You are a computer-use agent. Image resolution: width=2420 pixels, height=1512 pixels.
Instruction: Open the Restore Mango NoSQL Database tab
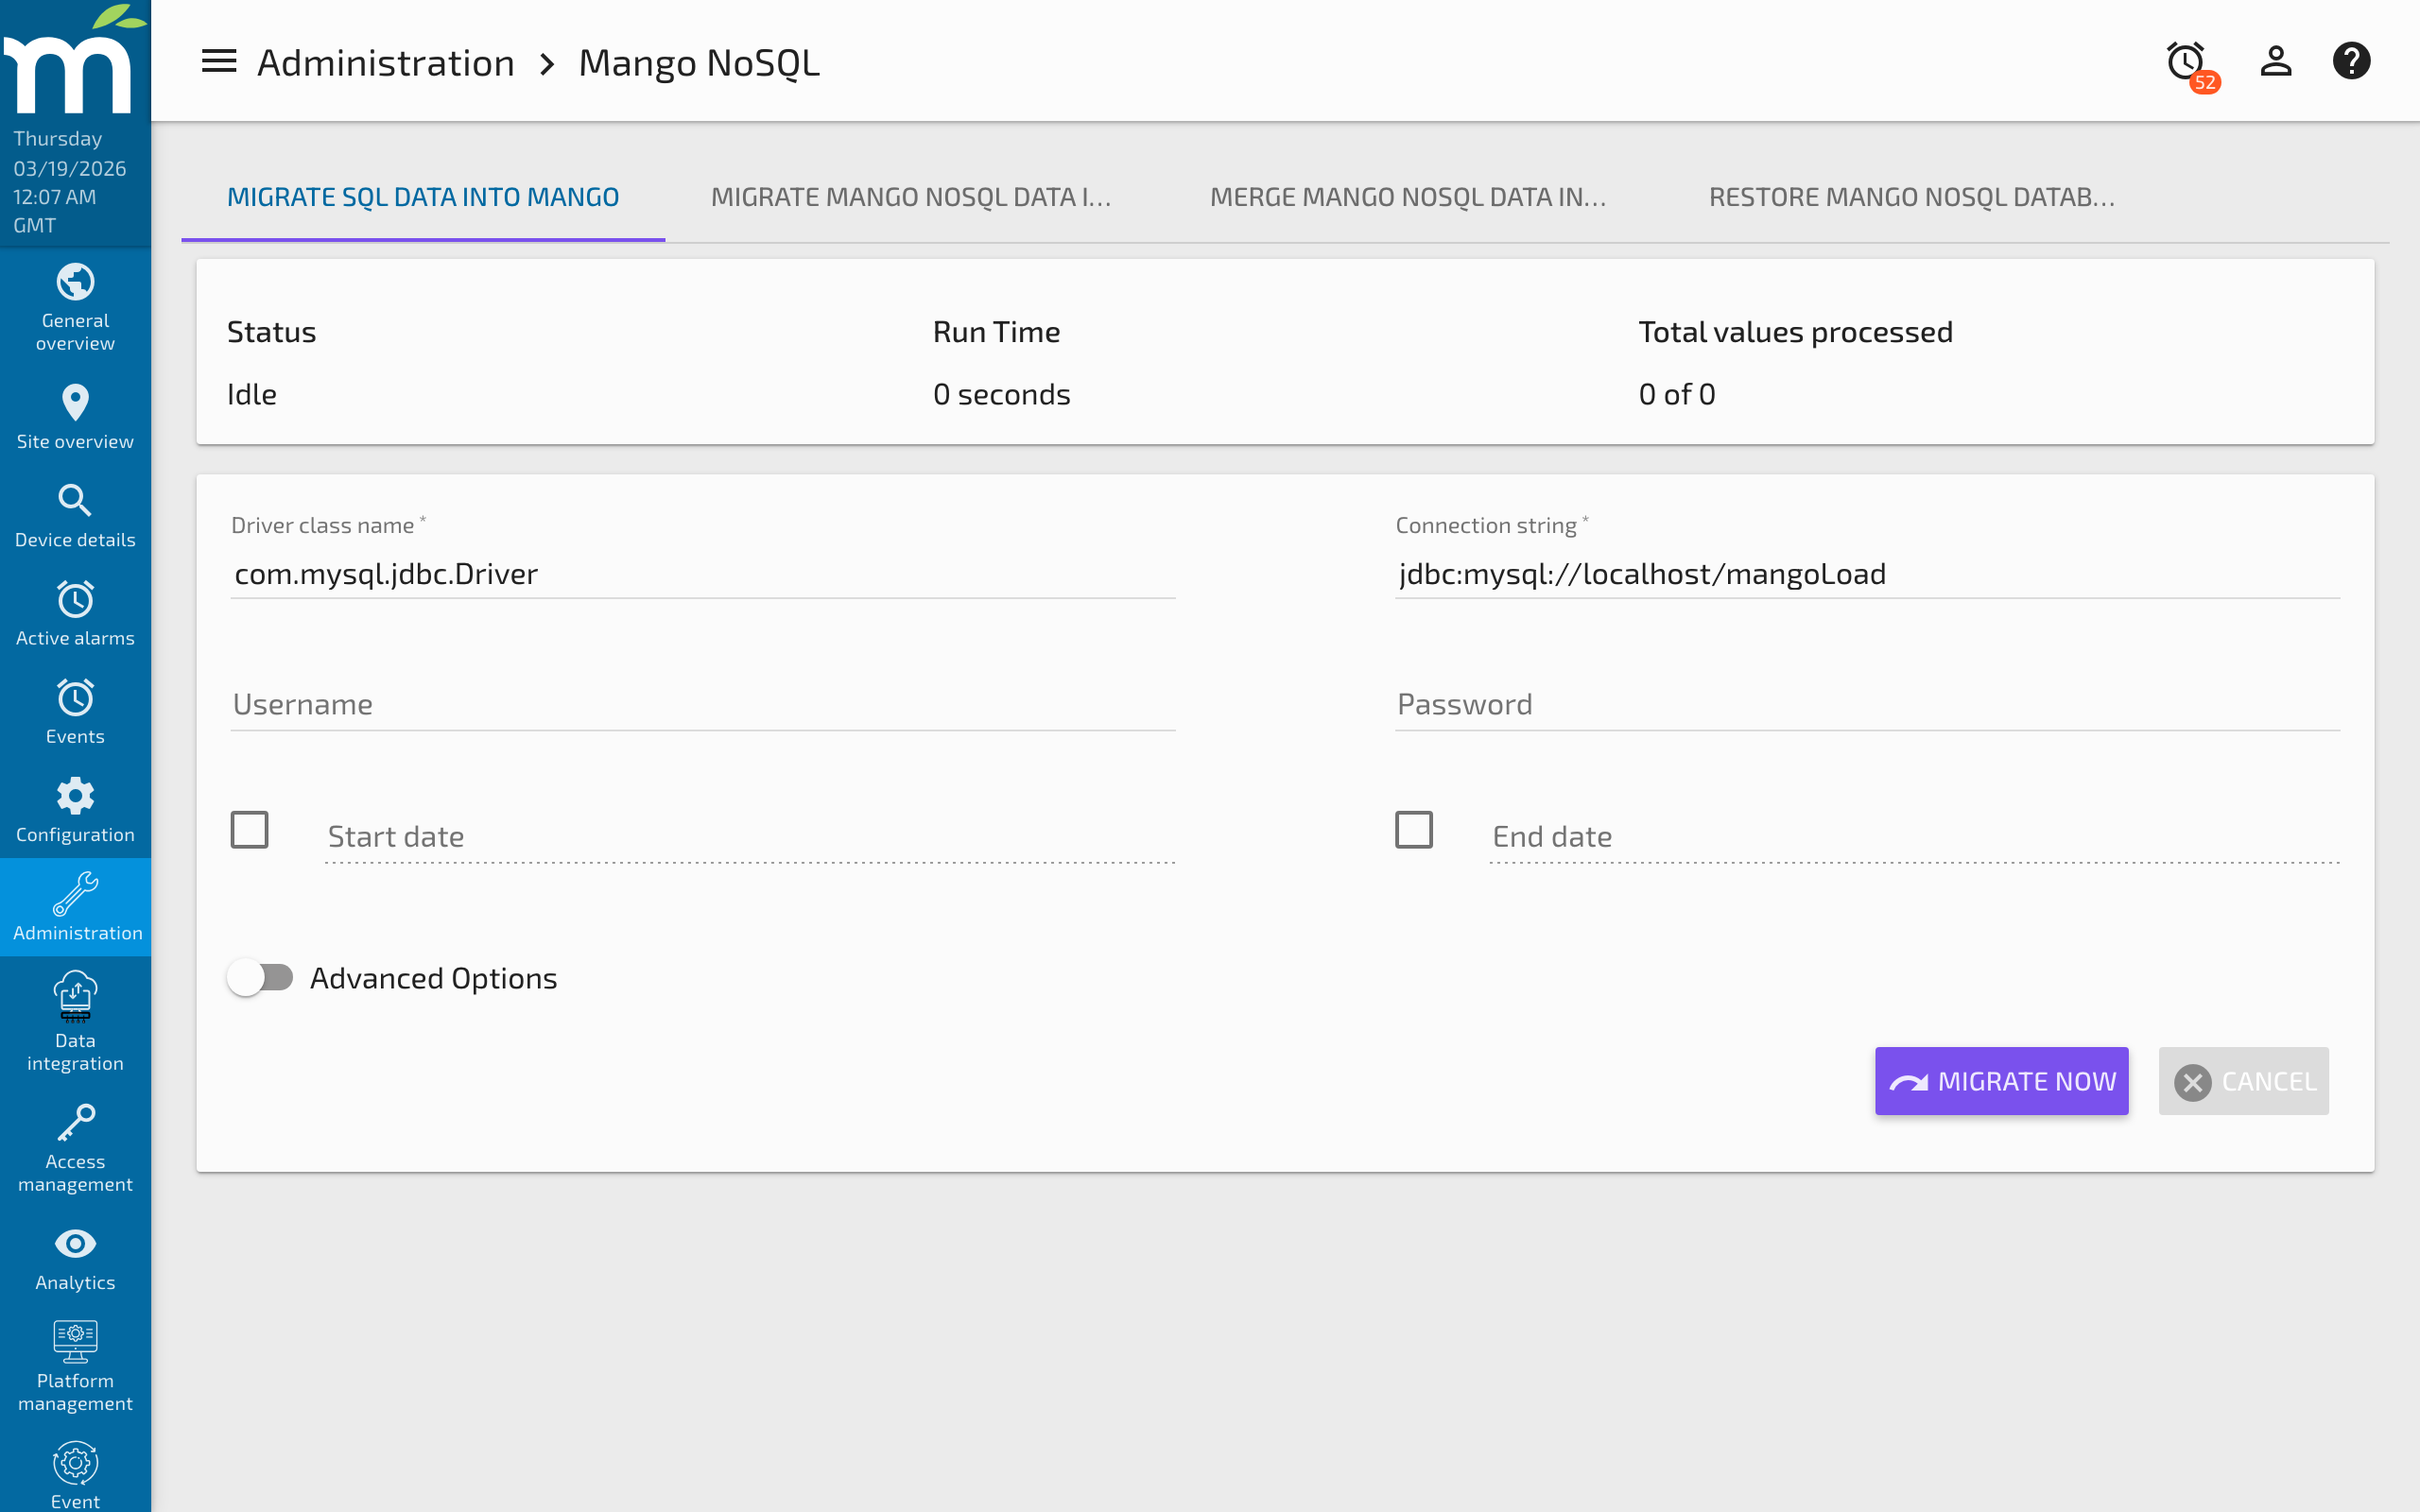[x=1912, y=196]
